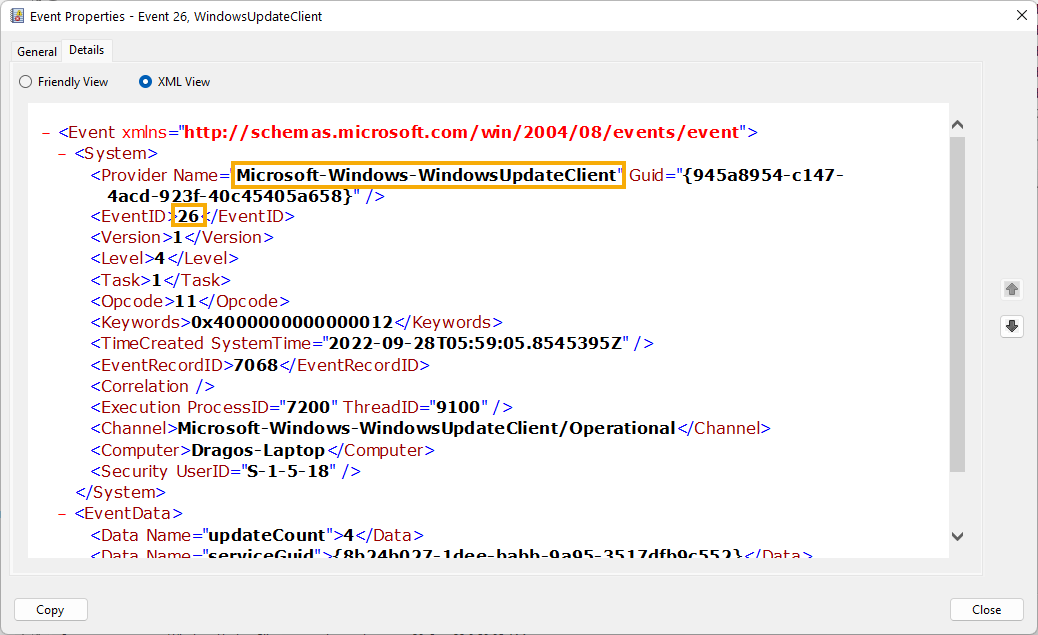Go to previous event with up arrow
1038x635 pixels.
pos(1012,289)
